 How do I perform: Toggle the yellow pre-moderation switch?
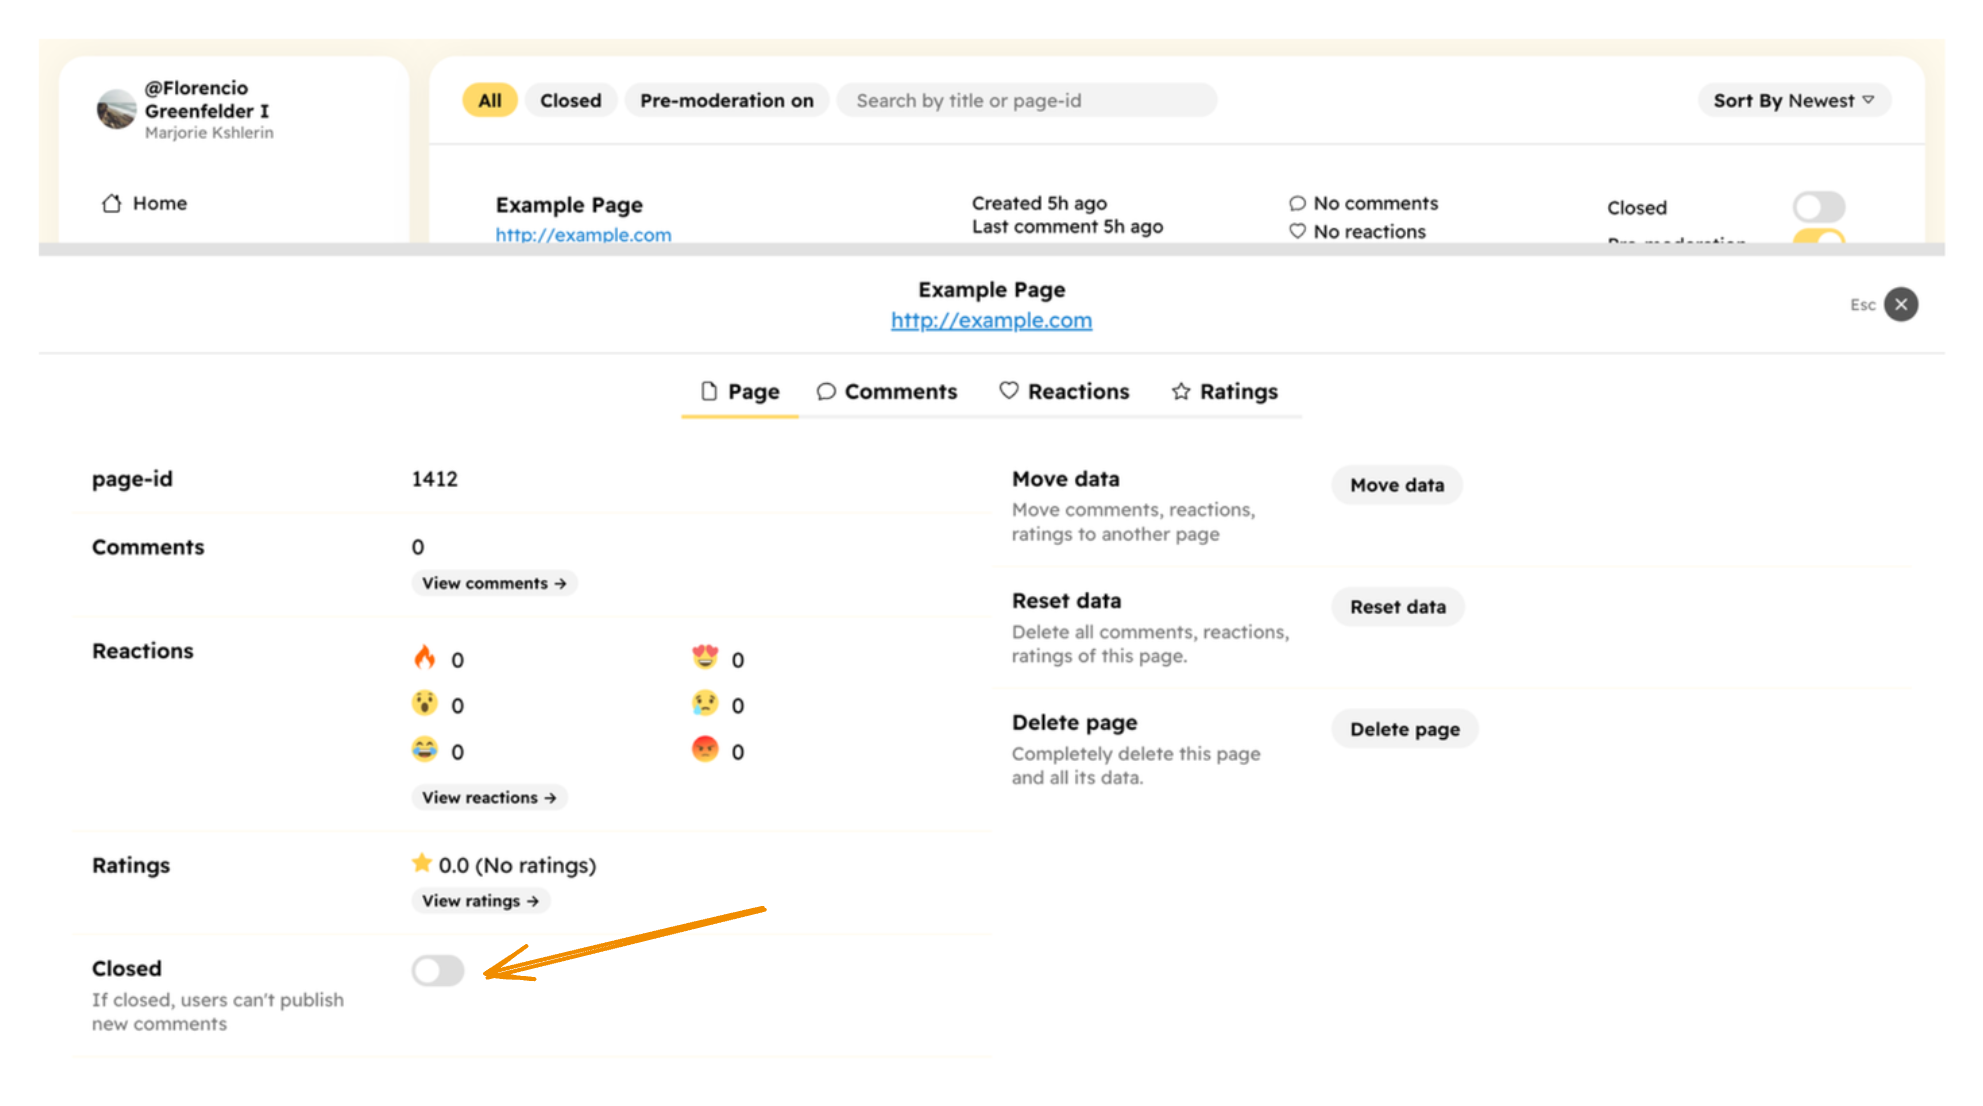1818,237
